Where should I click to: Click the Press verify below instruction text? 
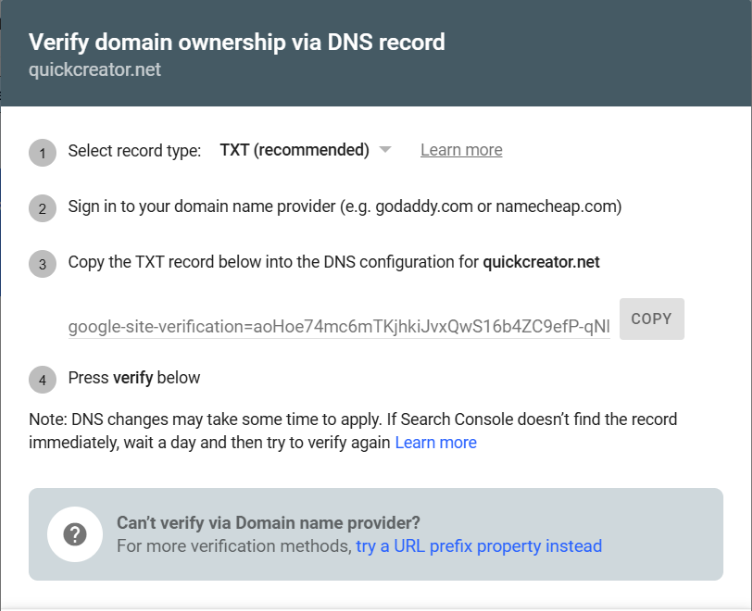134,378
